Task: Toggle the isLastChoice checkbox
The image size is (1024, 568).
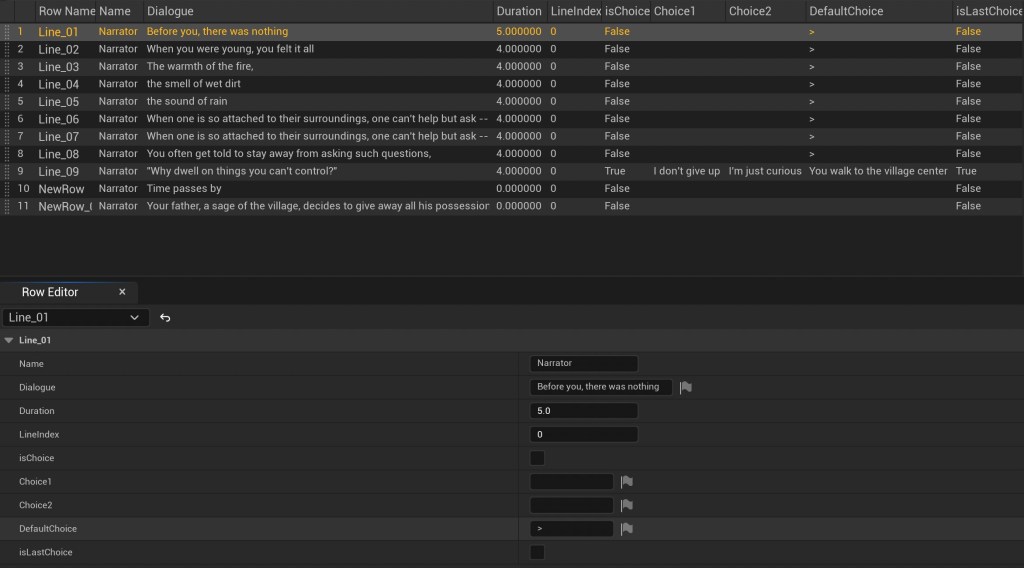Action: [x=537, y=552]
